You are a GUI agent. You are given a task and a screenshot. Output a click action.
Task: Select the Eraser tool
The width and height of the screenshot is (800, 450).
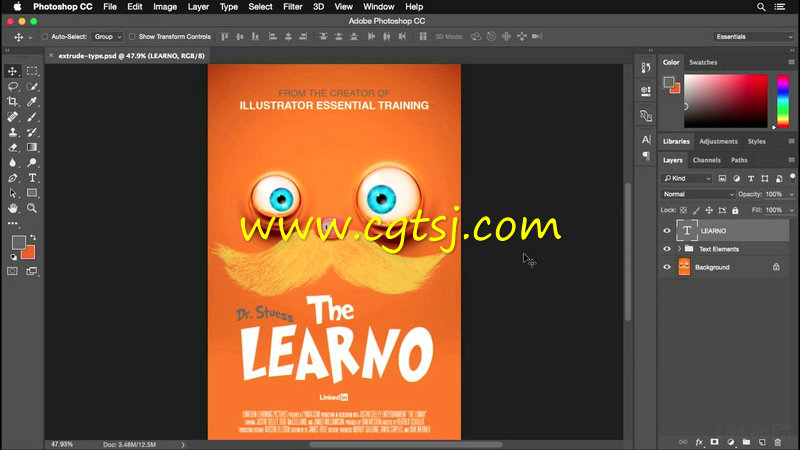click(x=13, y=147)
